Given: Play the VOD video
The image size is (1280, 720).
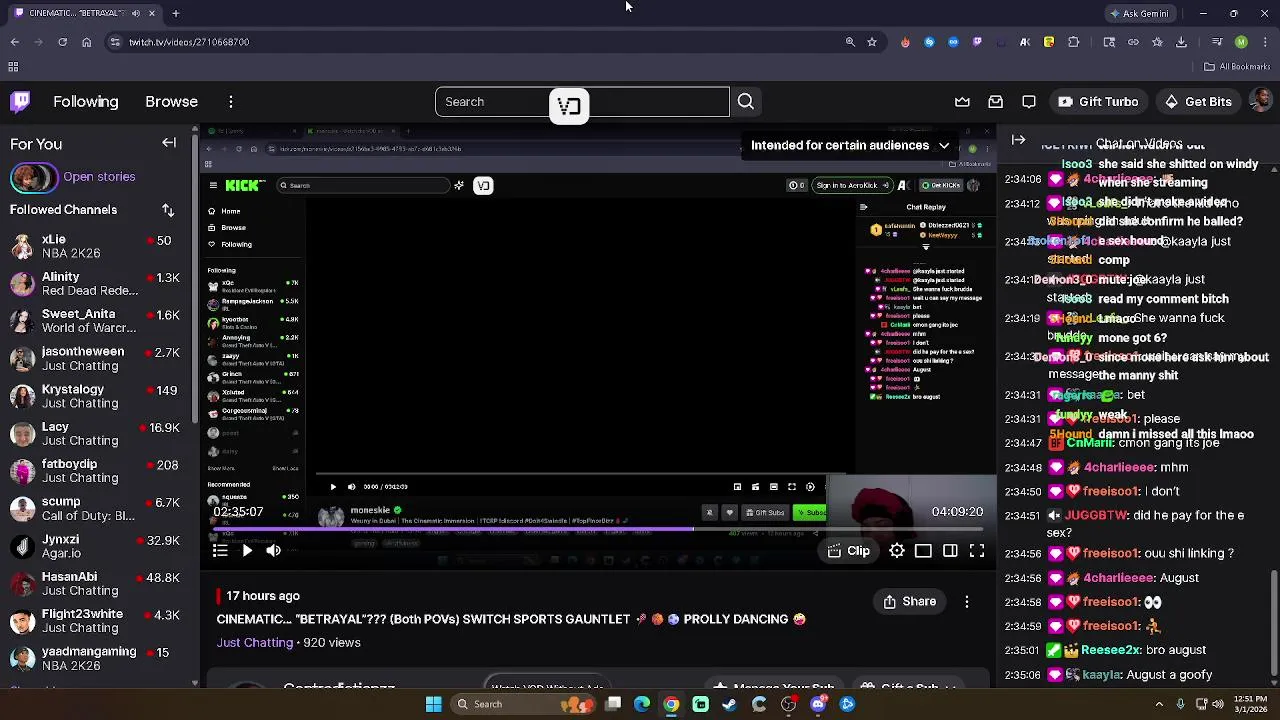Looking at the screenshot, I should click(247, 550).
